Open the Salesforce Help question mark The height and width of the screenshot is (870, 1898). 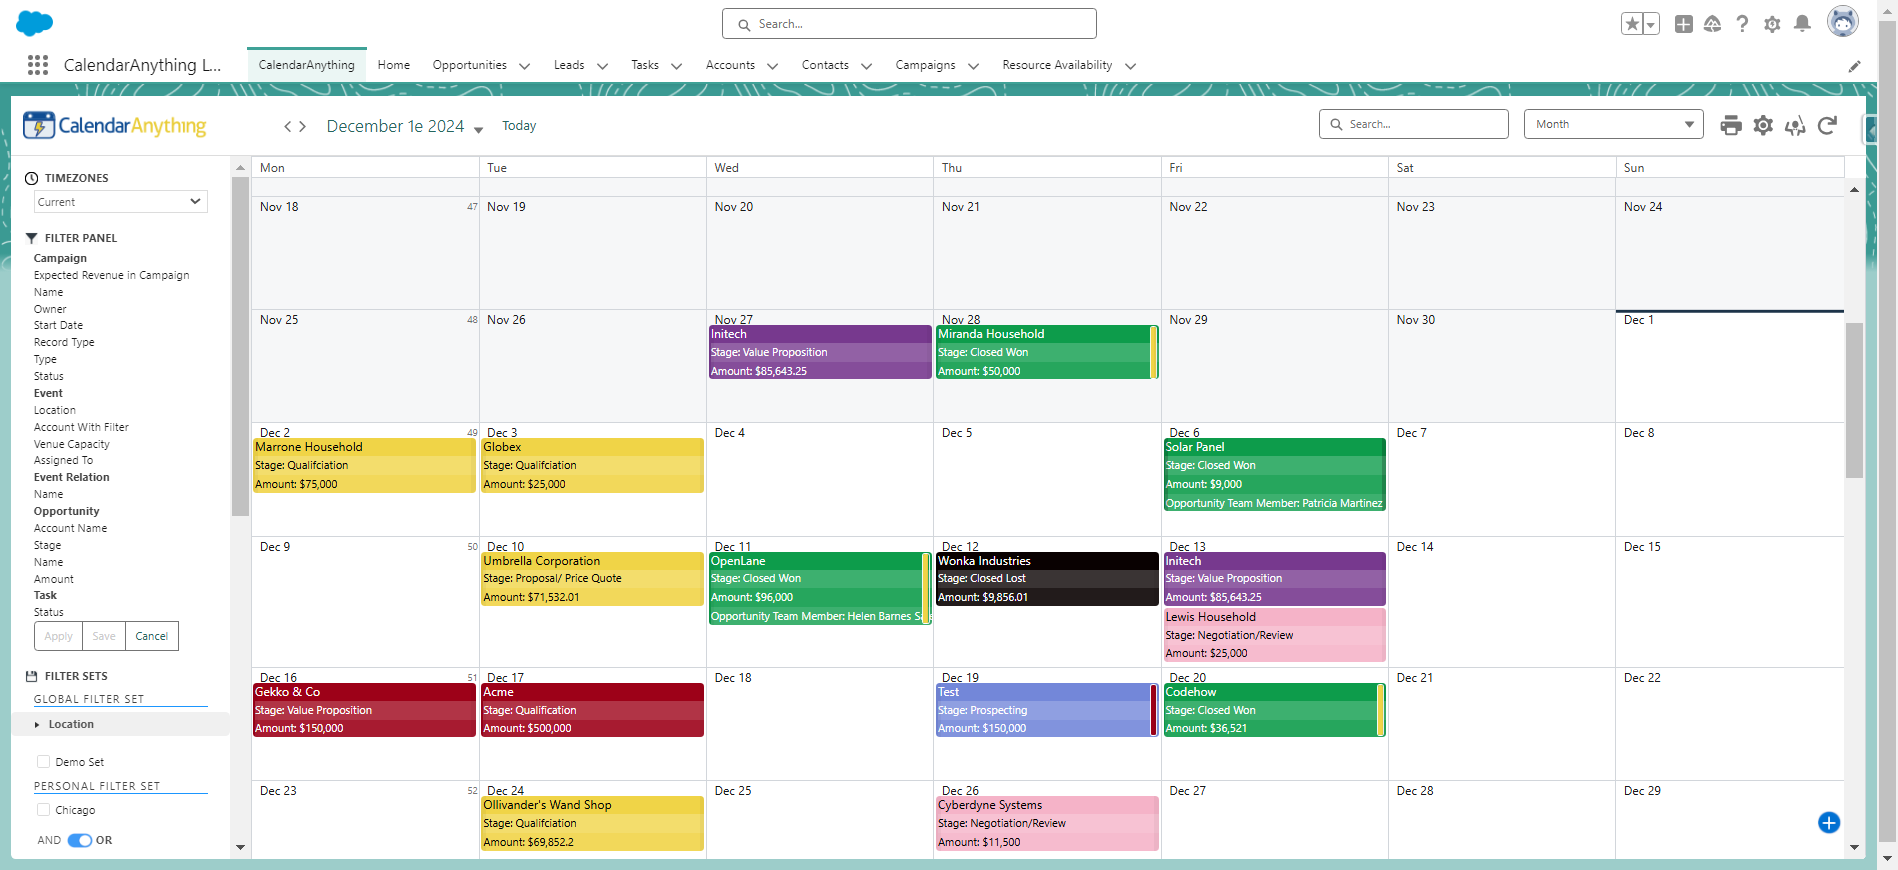click(x=1743, y=24)
